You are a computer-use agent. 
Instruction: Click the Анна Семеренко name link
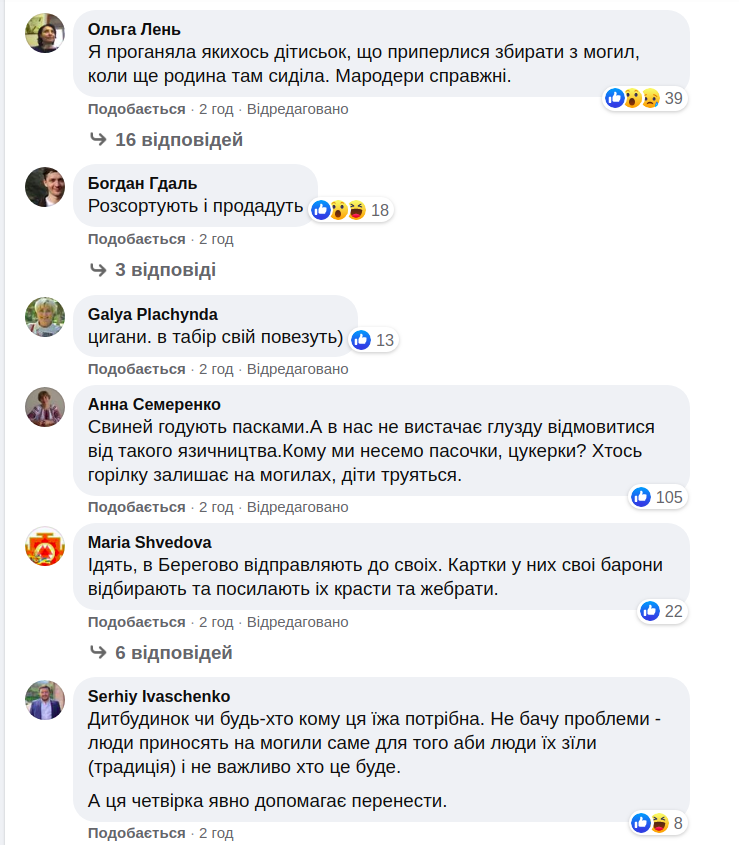point(154,404)
